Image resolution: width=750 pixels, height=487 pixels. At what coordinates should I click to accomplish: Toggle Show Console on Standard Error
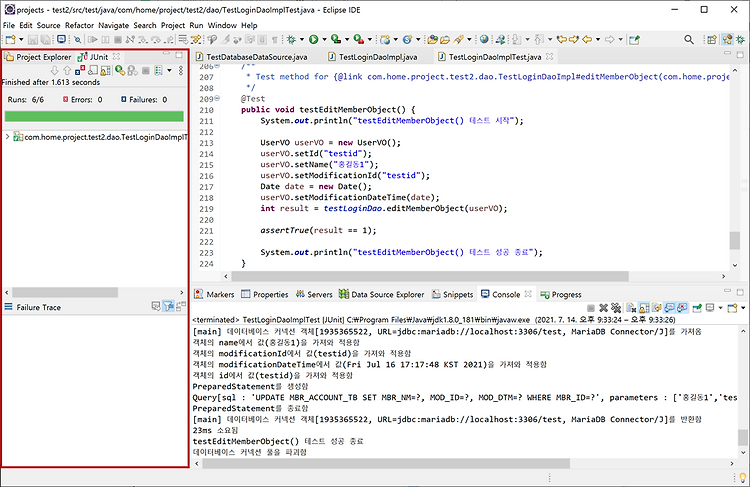click(x=682, y=308)
